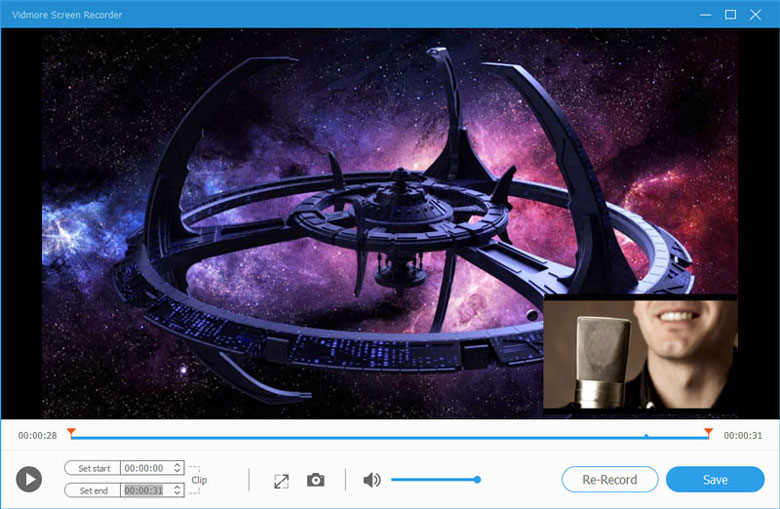Click the volume slider handle
This screenshot has width=780, height=509.
477,480
